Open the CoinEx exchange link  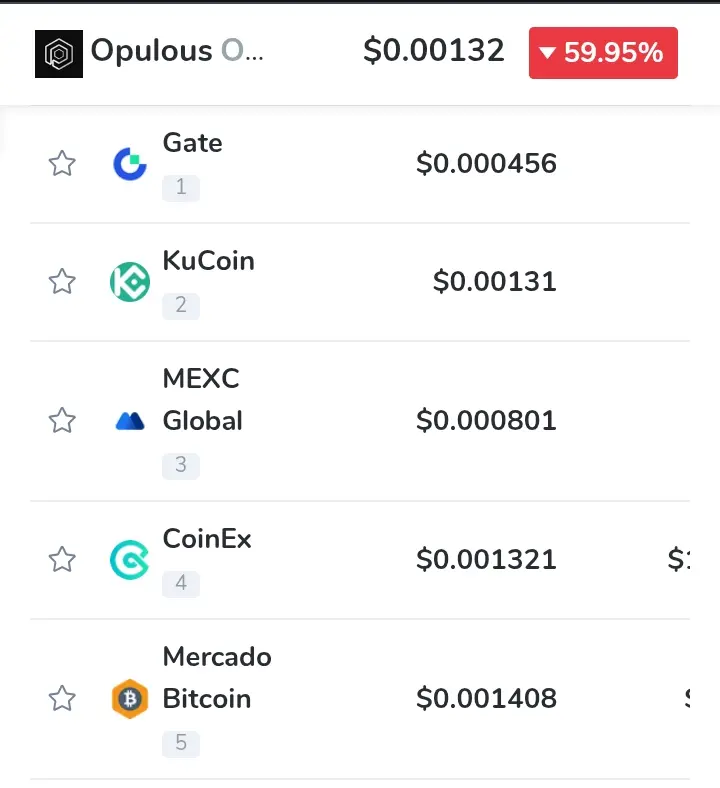(x=207, y=539)
